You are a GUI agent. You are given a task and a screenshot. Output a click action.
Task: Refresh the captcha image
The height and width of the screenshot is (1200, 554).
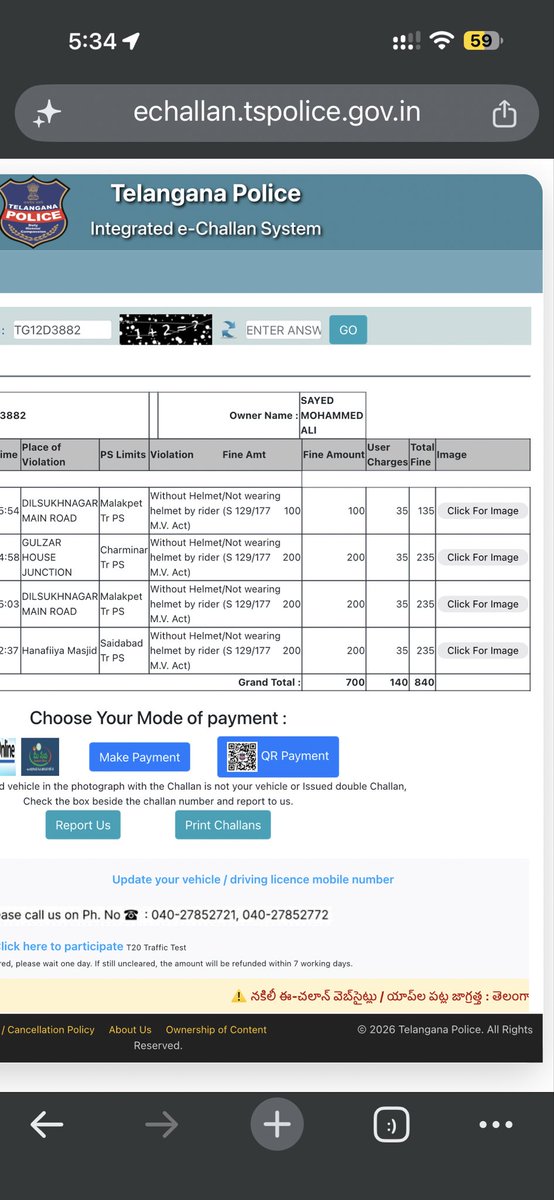[229, 330]
